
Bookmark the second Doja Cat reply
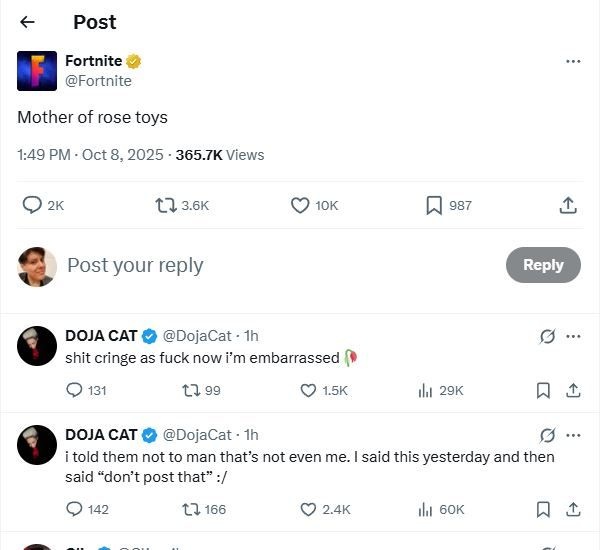pyautogui.click(x=543, y=509)
